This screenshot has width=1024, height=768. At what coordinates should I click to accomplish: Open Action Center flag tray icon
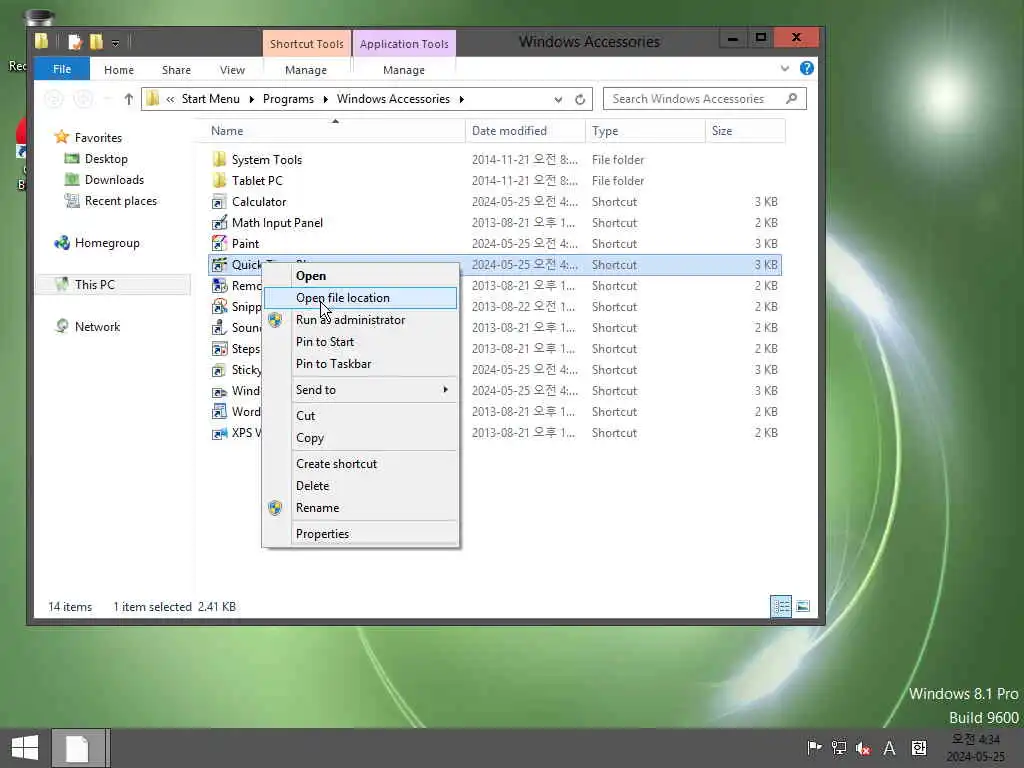point(814,748)
